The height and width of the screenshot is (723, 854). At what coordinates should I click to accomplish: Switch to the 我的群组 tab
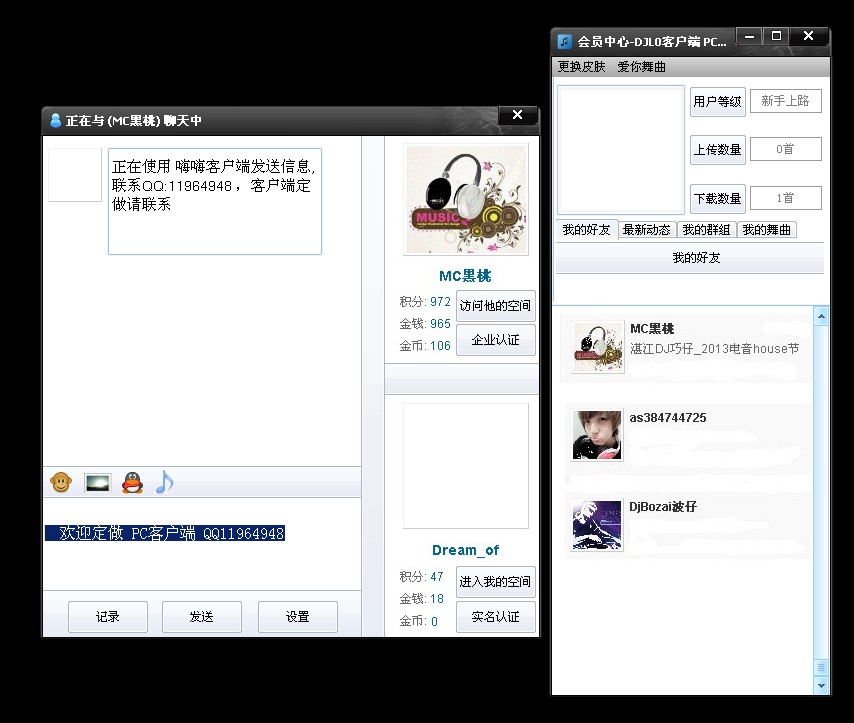click(x=706, y=230)
